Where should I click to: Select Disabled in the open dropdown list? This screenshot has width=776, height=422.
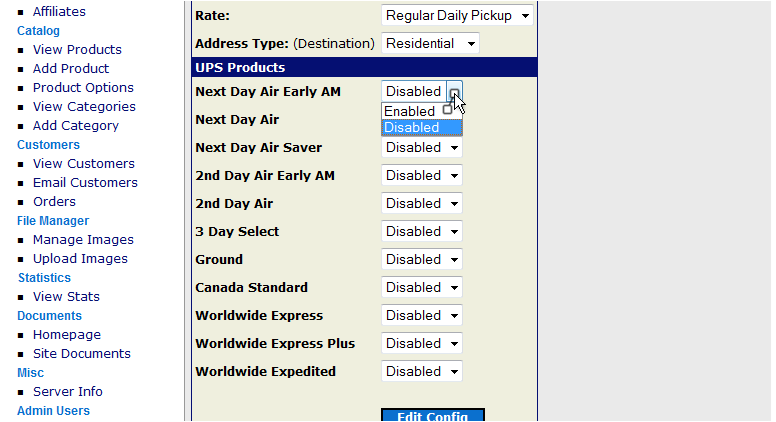pyautogui.click(x=421, y=128)
